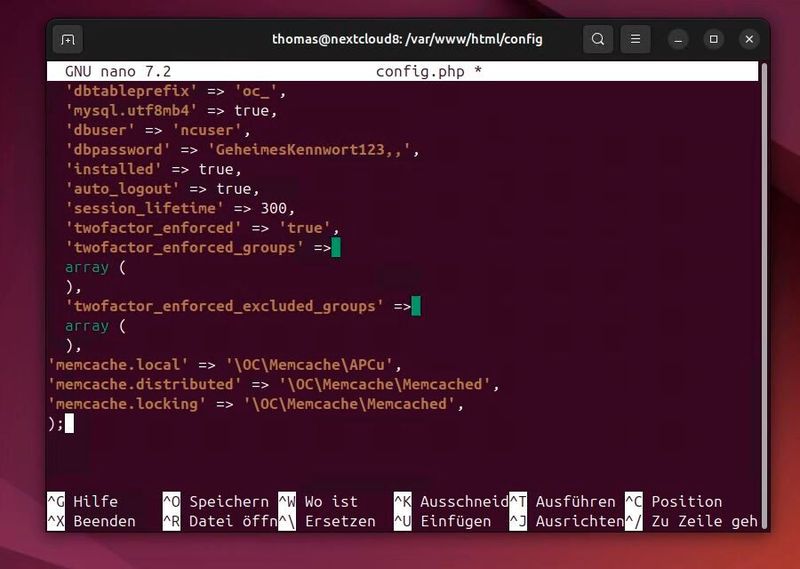Click the 'true' string value of twofactor_enforced
800x569 pixels.
coord(305,228)
